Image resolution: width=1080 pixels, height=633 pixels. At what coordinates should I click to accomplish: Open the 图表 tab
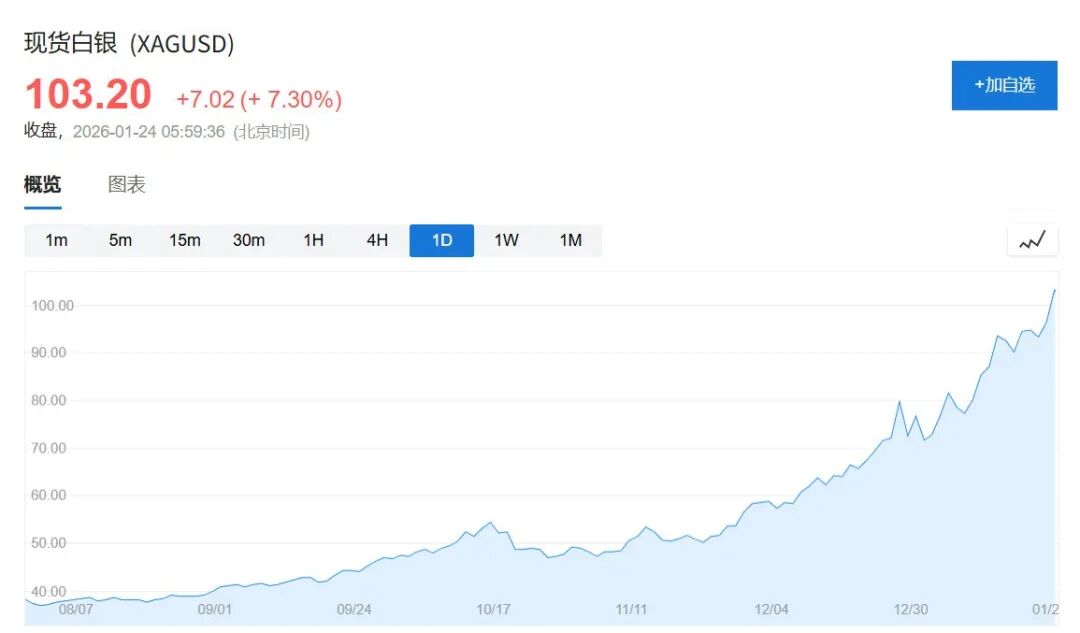coord(127,185)
